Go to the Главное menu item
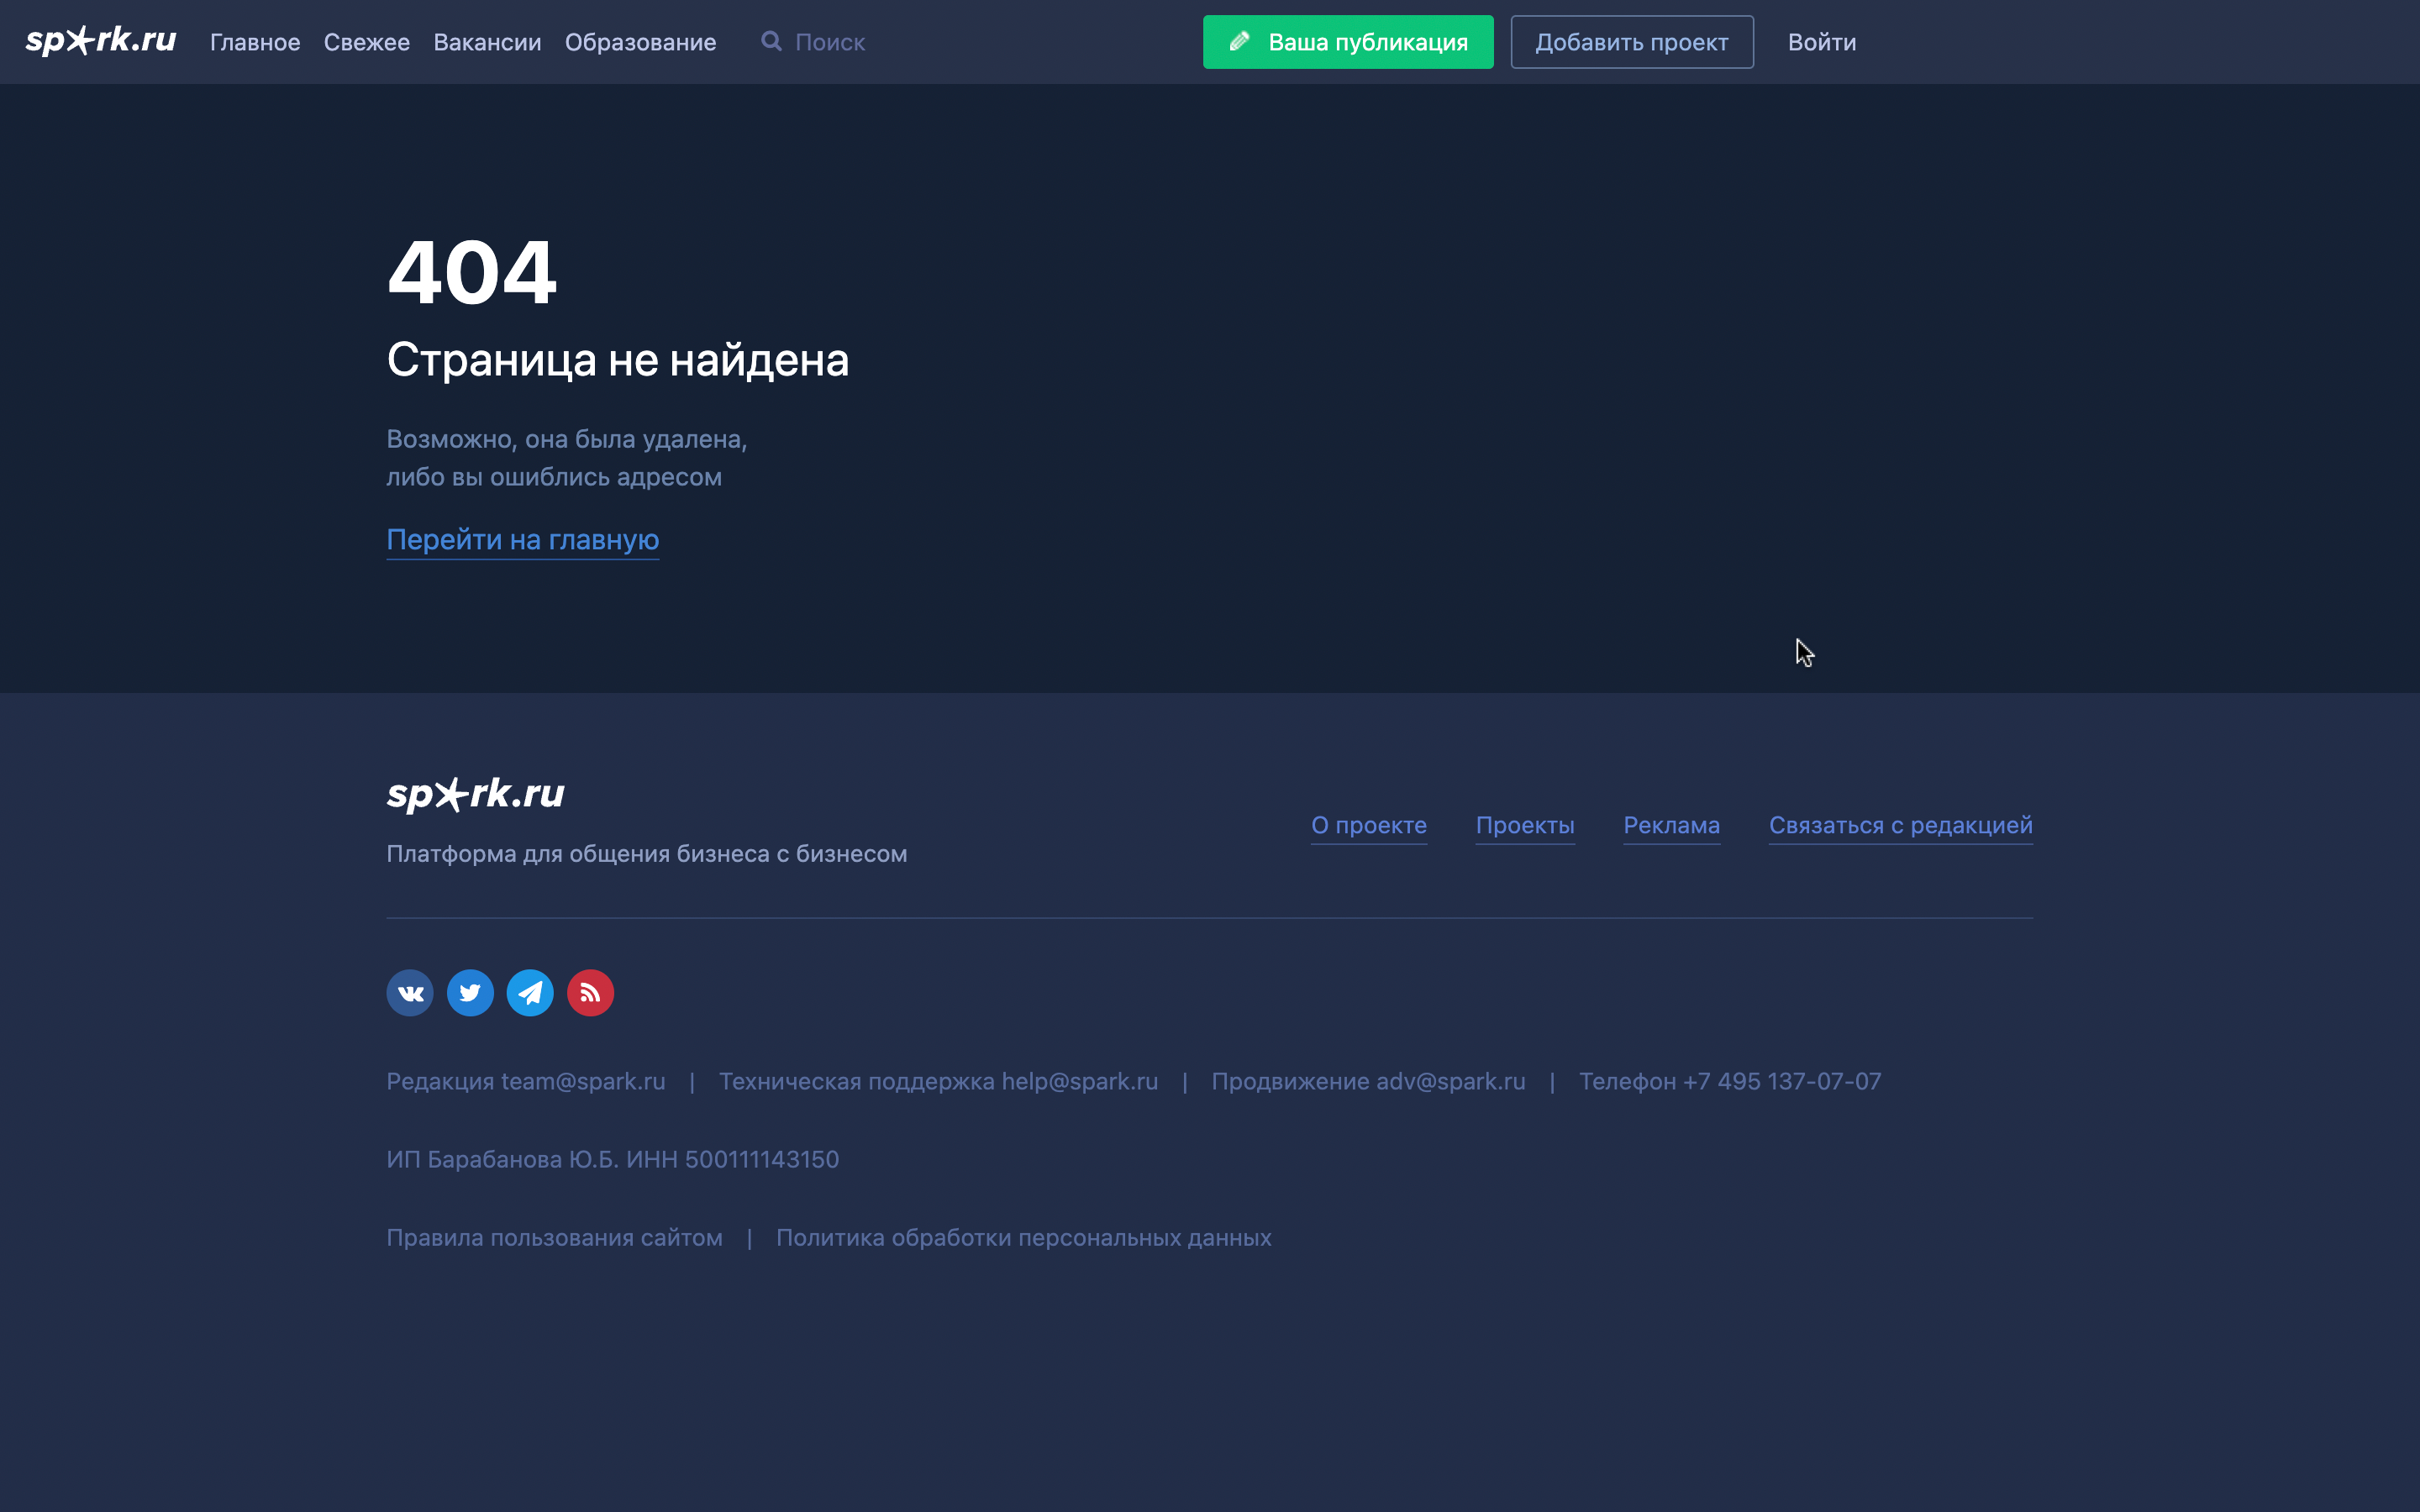 coord(255,42)
